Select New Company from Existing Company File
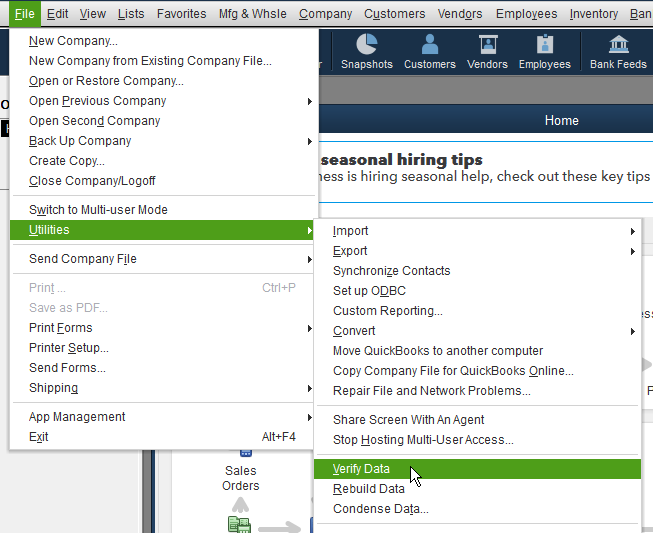 [164, 61]
